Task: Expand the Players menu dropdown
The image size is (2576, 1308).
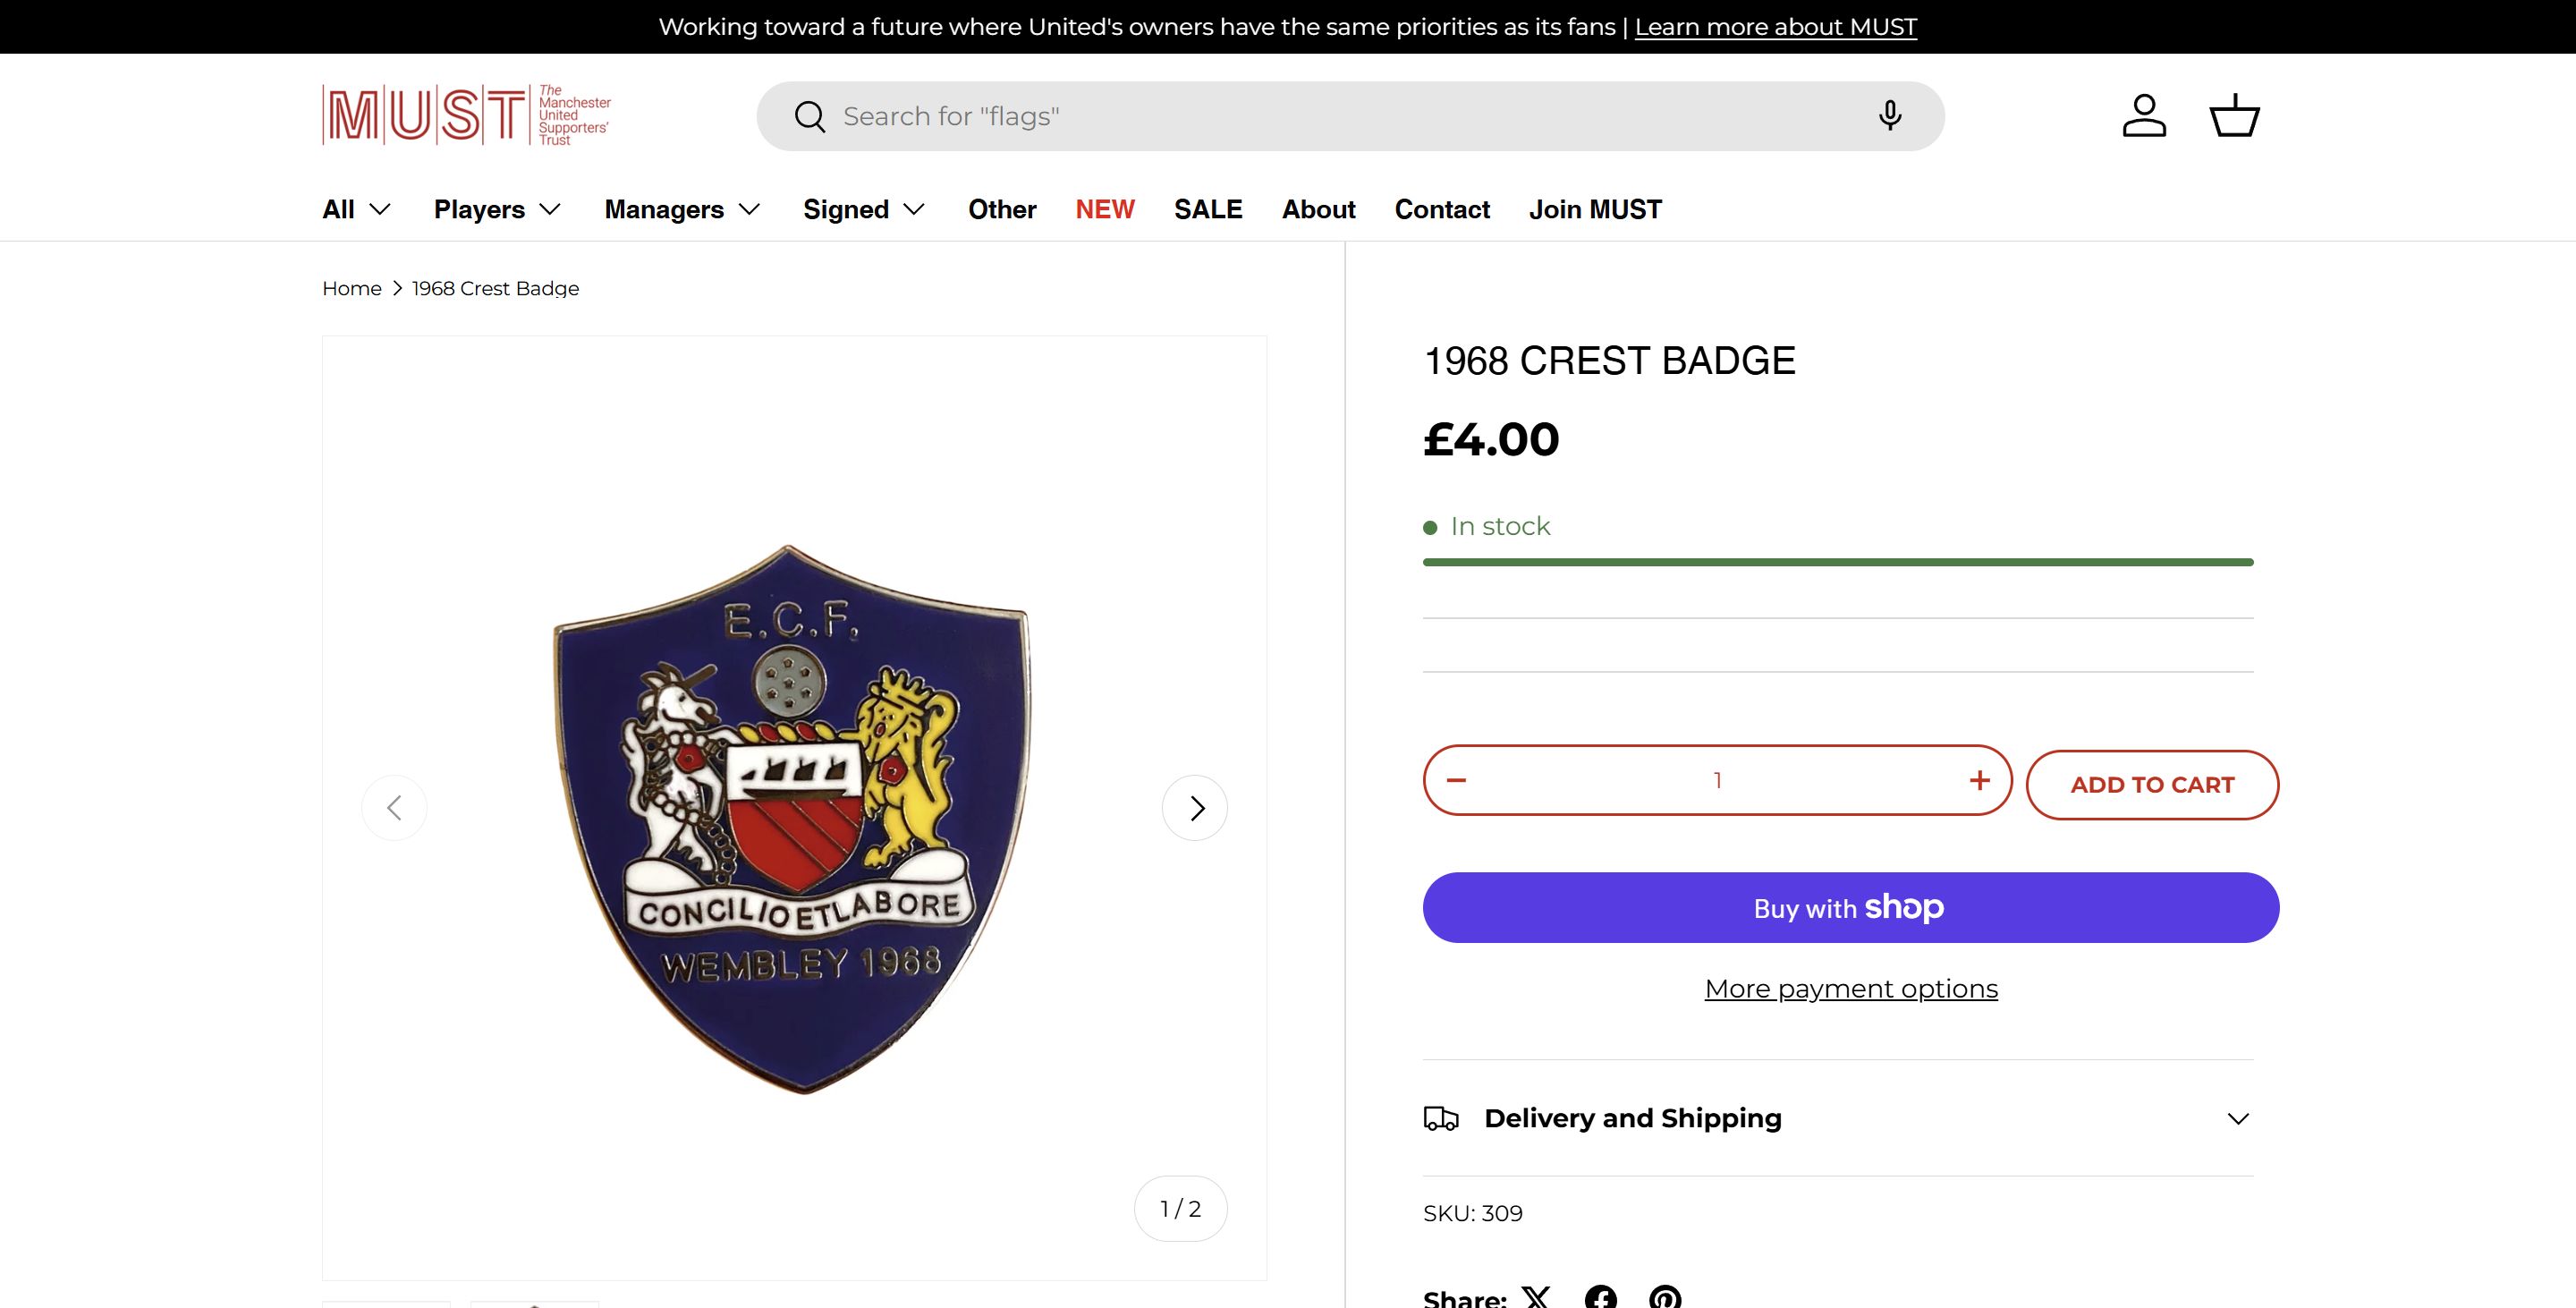Action: point(497,209)
